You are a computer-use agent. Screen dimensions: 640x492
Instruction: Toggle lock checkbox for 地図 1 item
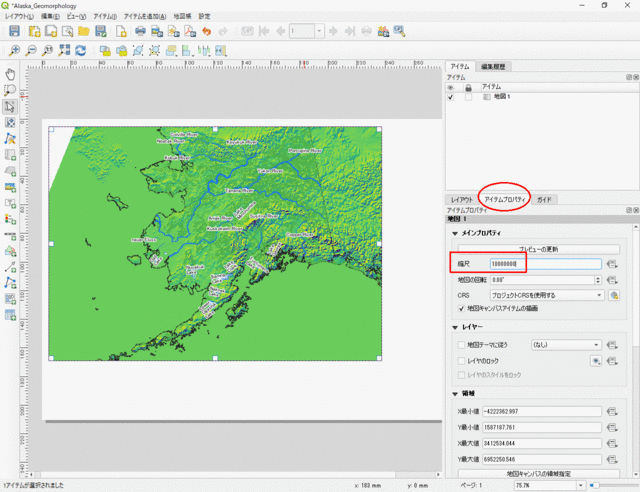(468, 97)
